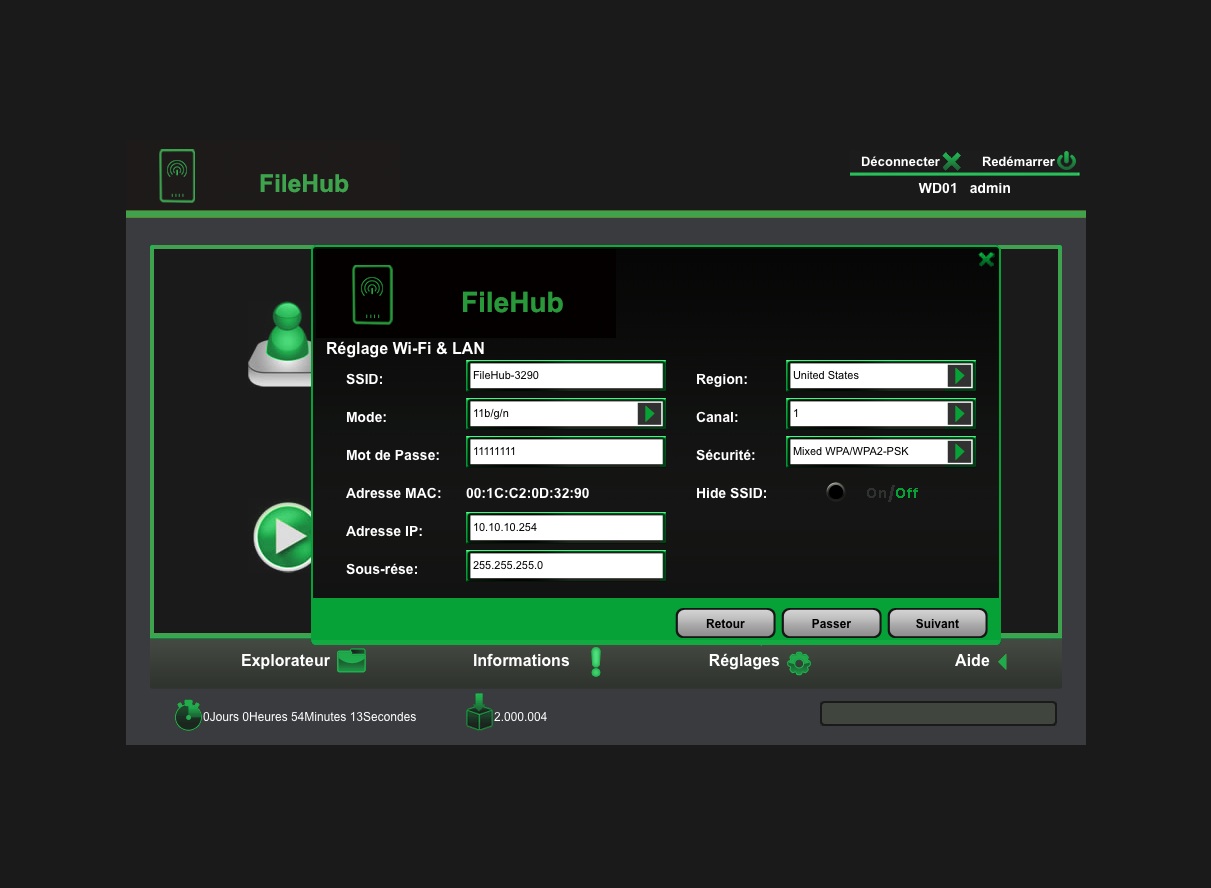Expand the Mode dropdown arrow
Screen dimensions: 1211x888
coord(649,413)
